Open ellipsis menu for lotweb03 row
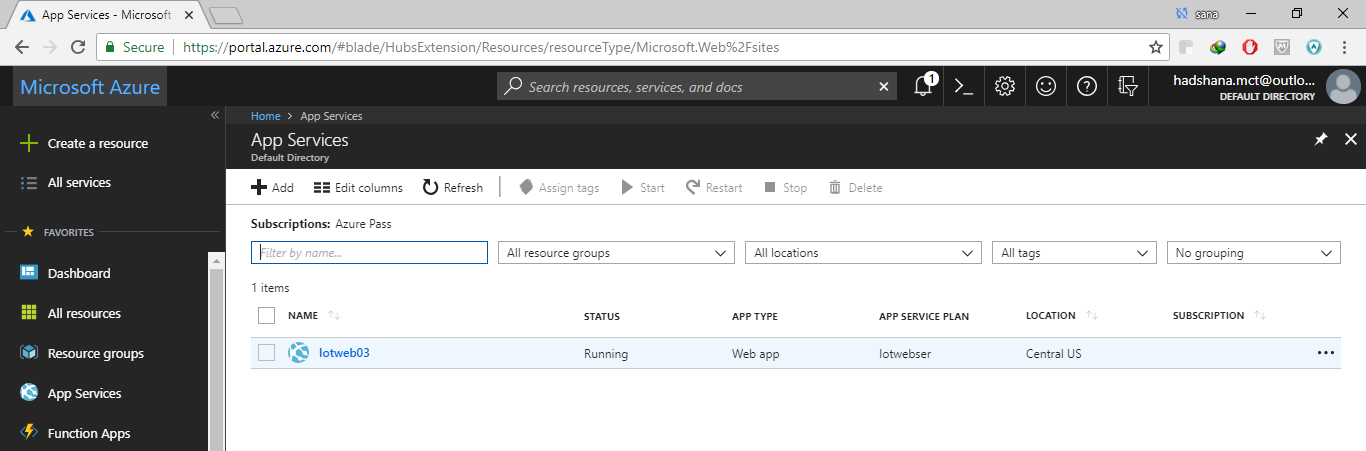The width and height of the screenshot is (1366, 451). click(x=1326, y=353)
